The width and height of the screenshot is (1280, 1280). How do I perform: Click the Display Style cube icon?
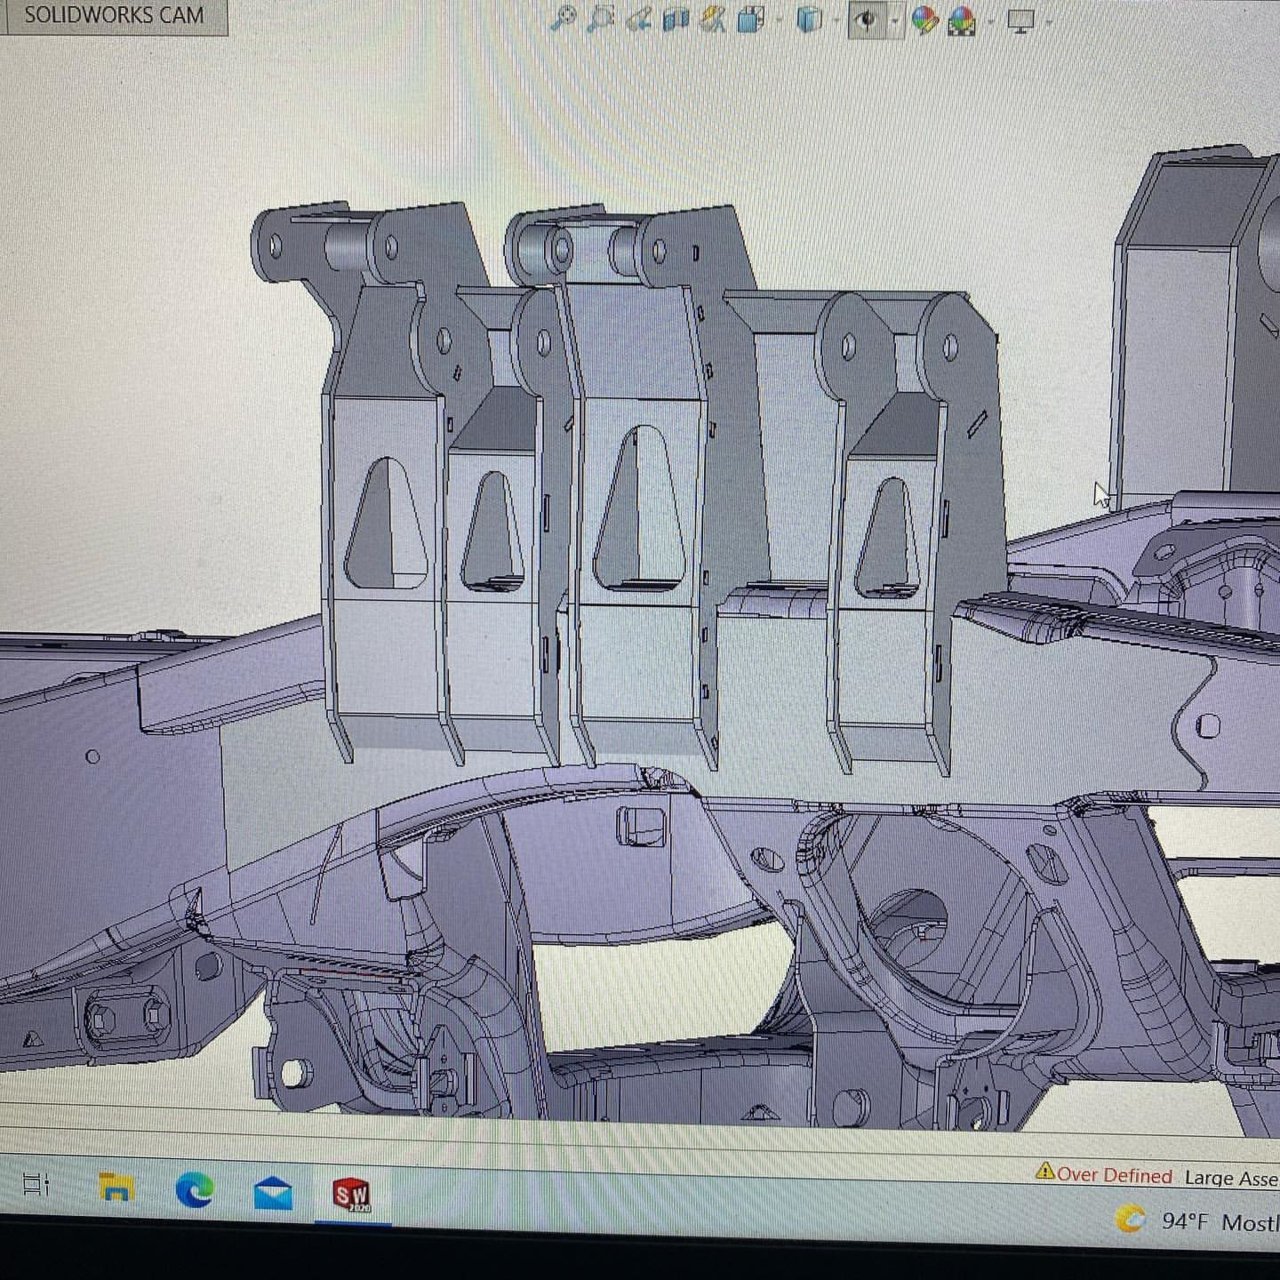click(809, 19)
